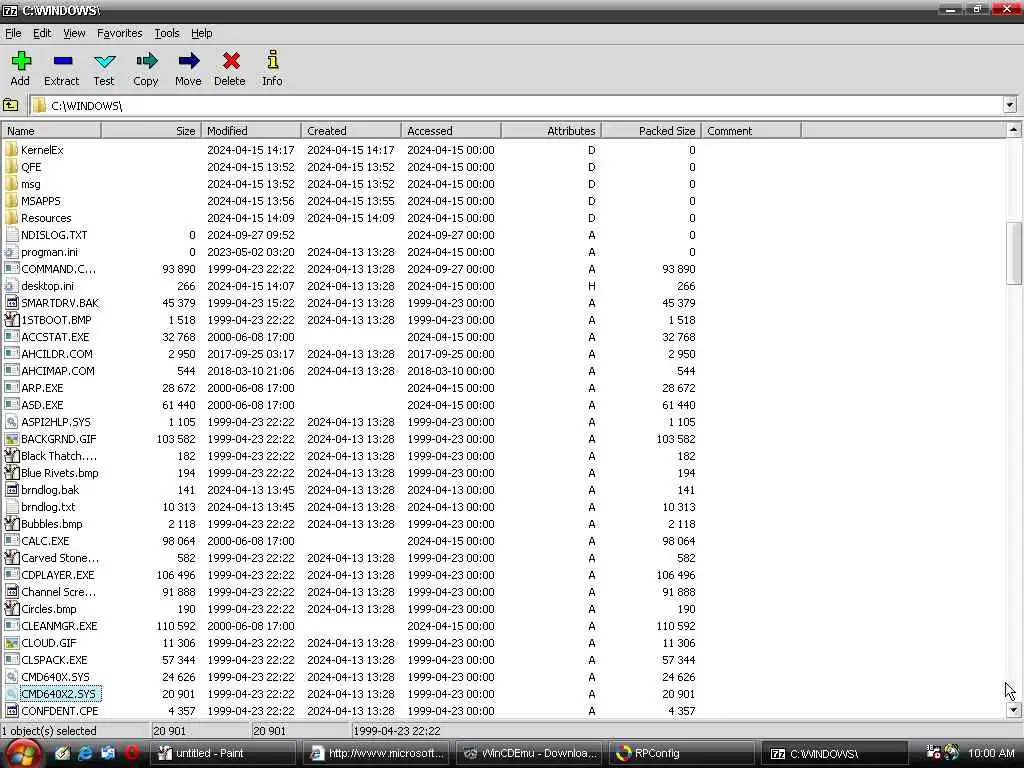Open the File menu
Screen dimensions: 1024x768
coord(13,33)
